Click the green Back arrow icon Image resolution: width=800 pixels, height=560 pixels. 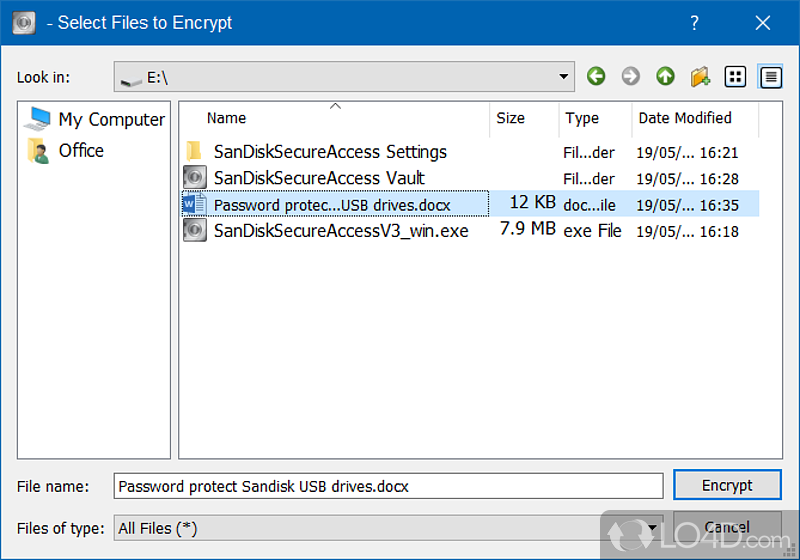pyautogui.click(x=596, y=76)
